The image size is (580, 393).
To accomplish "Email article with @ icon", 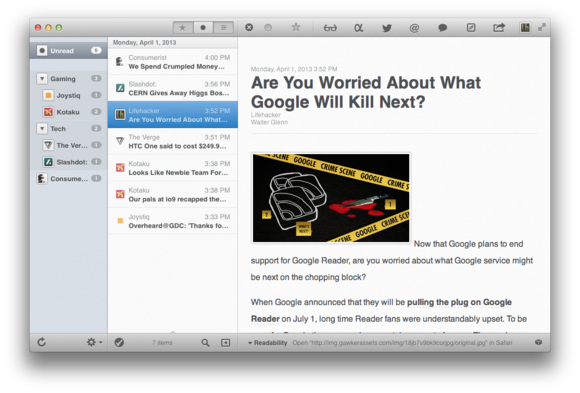I will (x=414, y=28).
